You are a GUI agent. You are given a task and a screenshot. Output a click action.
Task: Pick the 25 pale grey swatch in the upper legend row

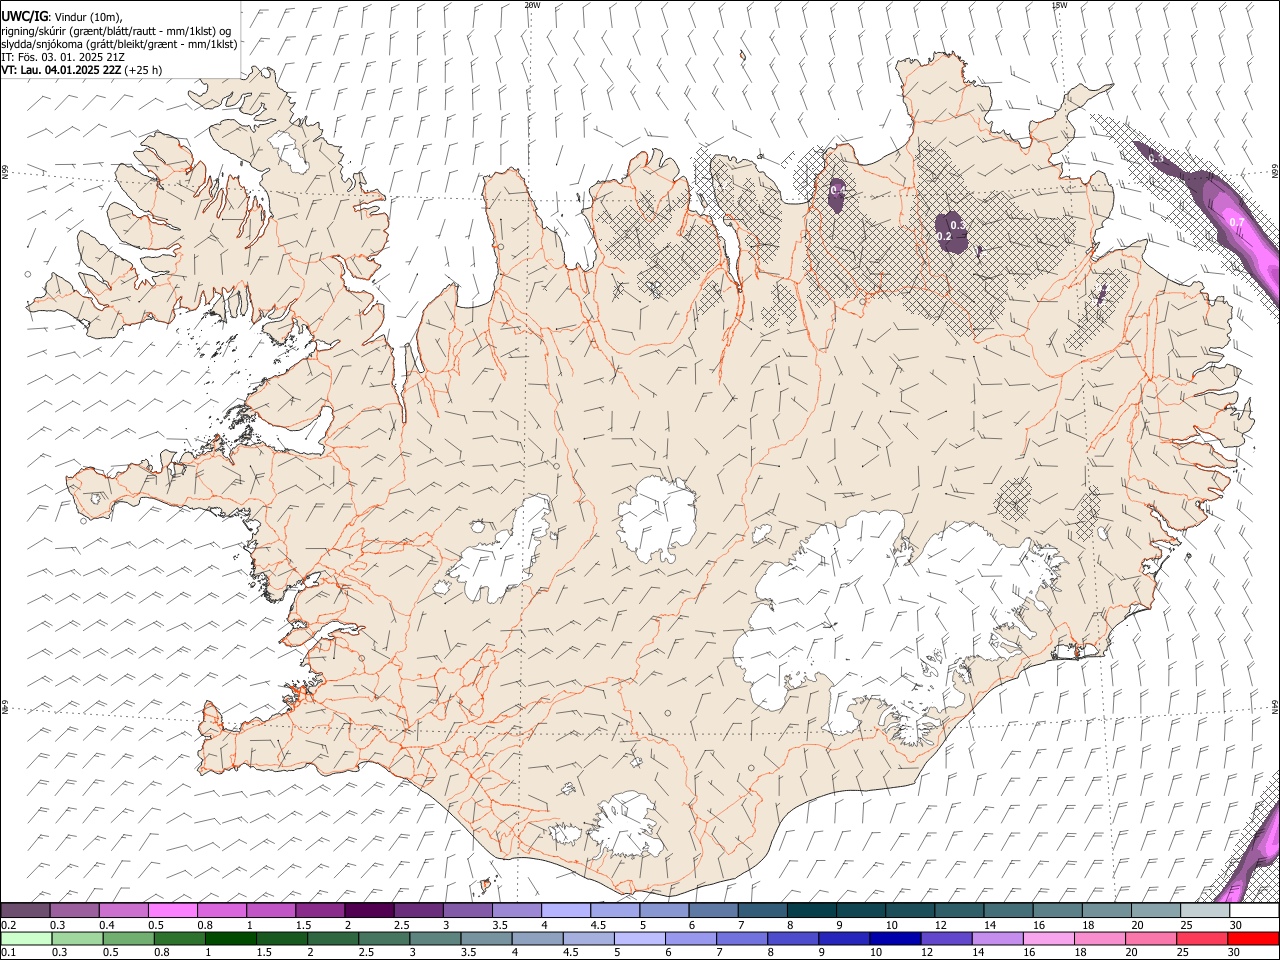[1205, 911]
